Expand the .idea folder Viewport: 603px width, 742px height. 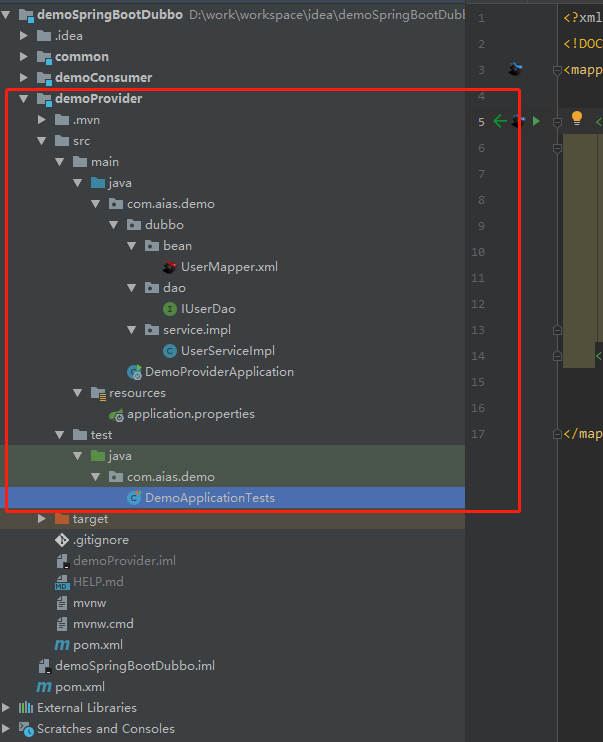tap(24, 35)
